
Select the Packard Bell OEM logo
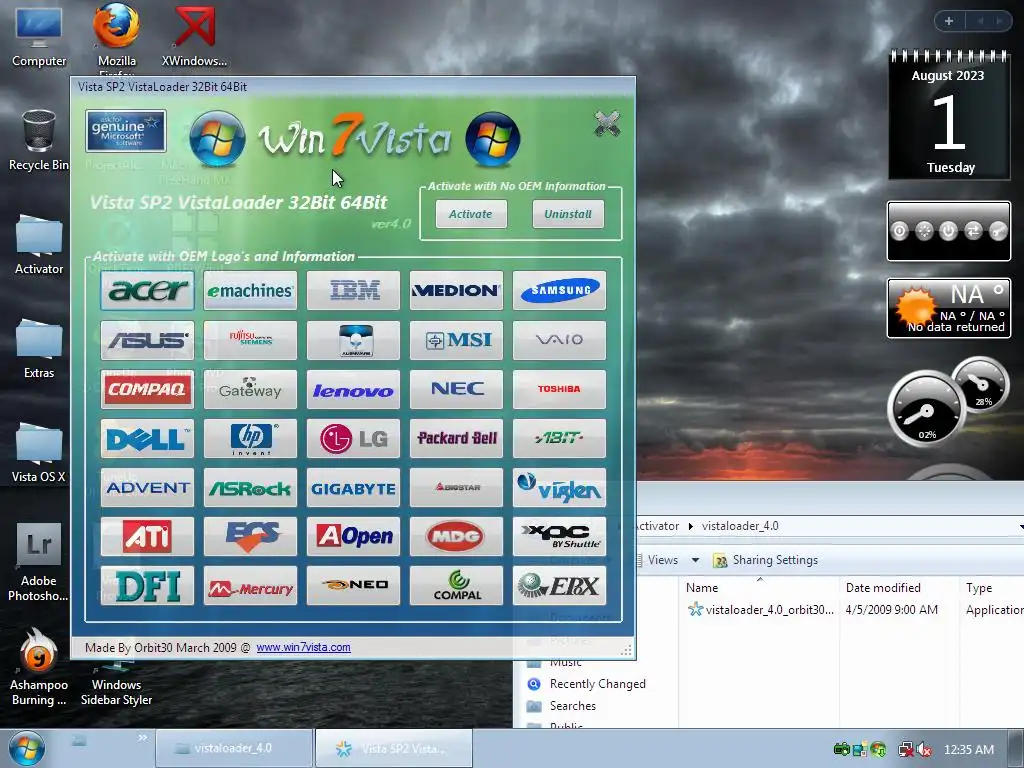pyautogui.click(x=456, y=438)
